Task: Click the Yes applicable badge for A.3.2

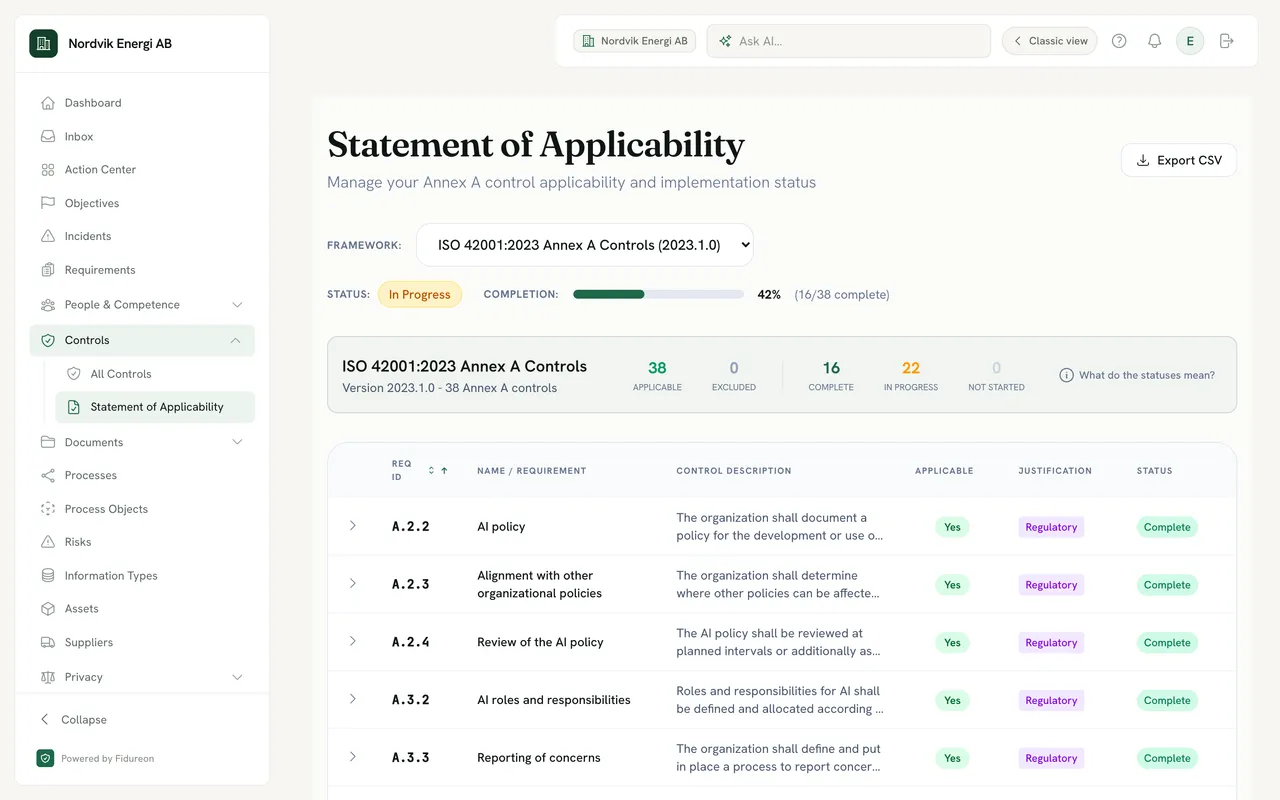Action: click(x=952, y=700)
